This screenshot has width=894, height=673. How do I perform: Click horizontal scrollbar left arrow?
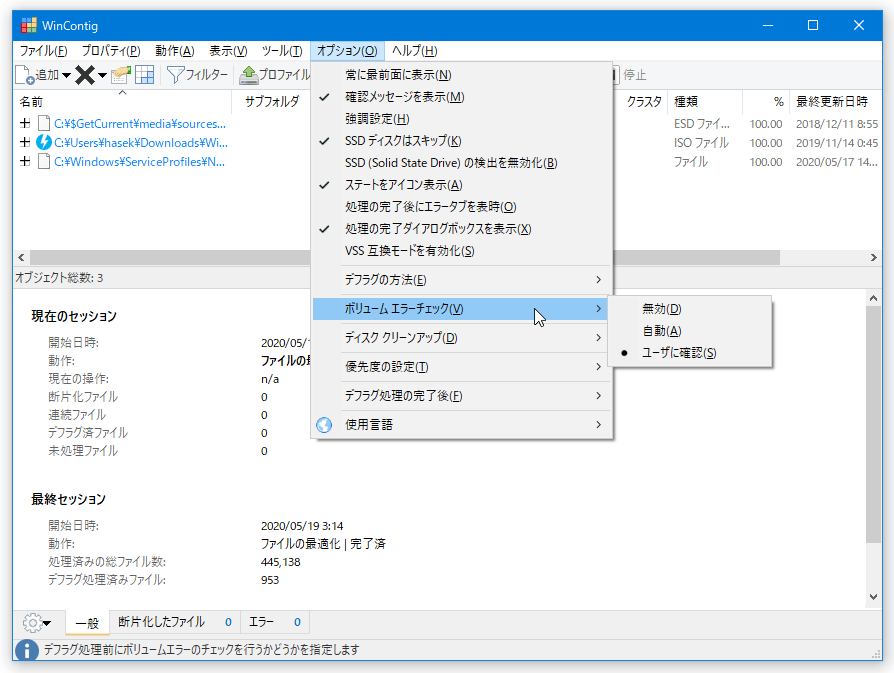22,257
